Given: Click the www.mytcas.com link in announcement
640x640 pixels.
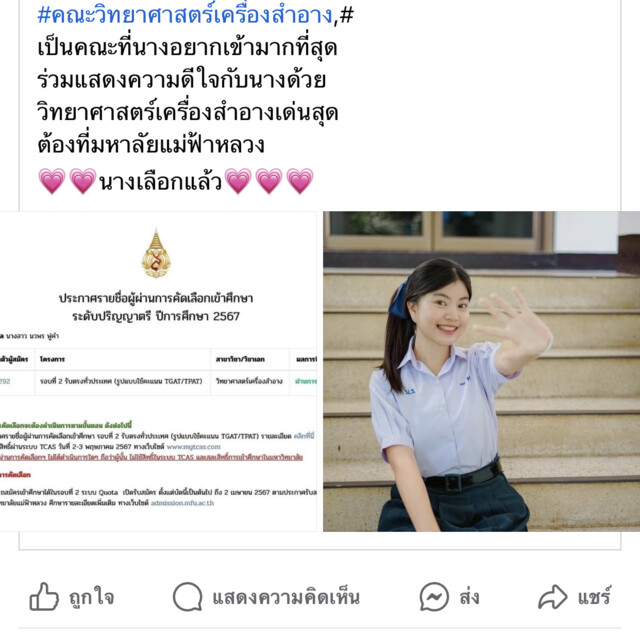Looking at the screenshot, I should pos(193,447).
